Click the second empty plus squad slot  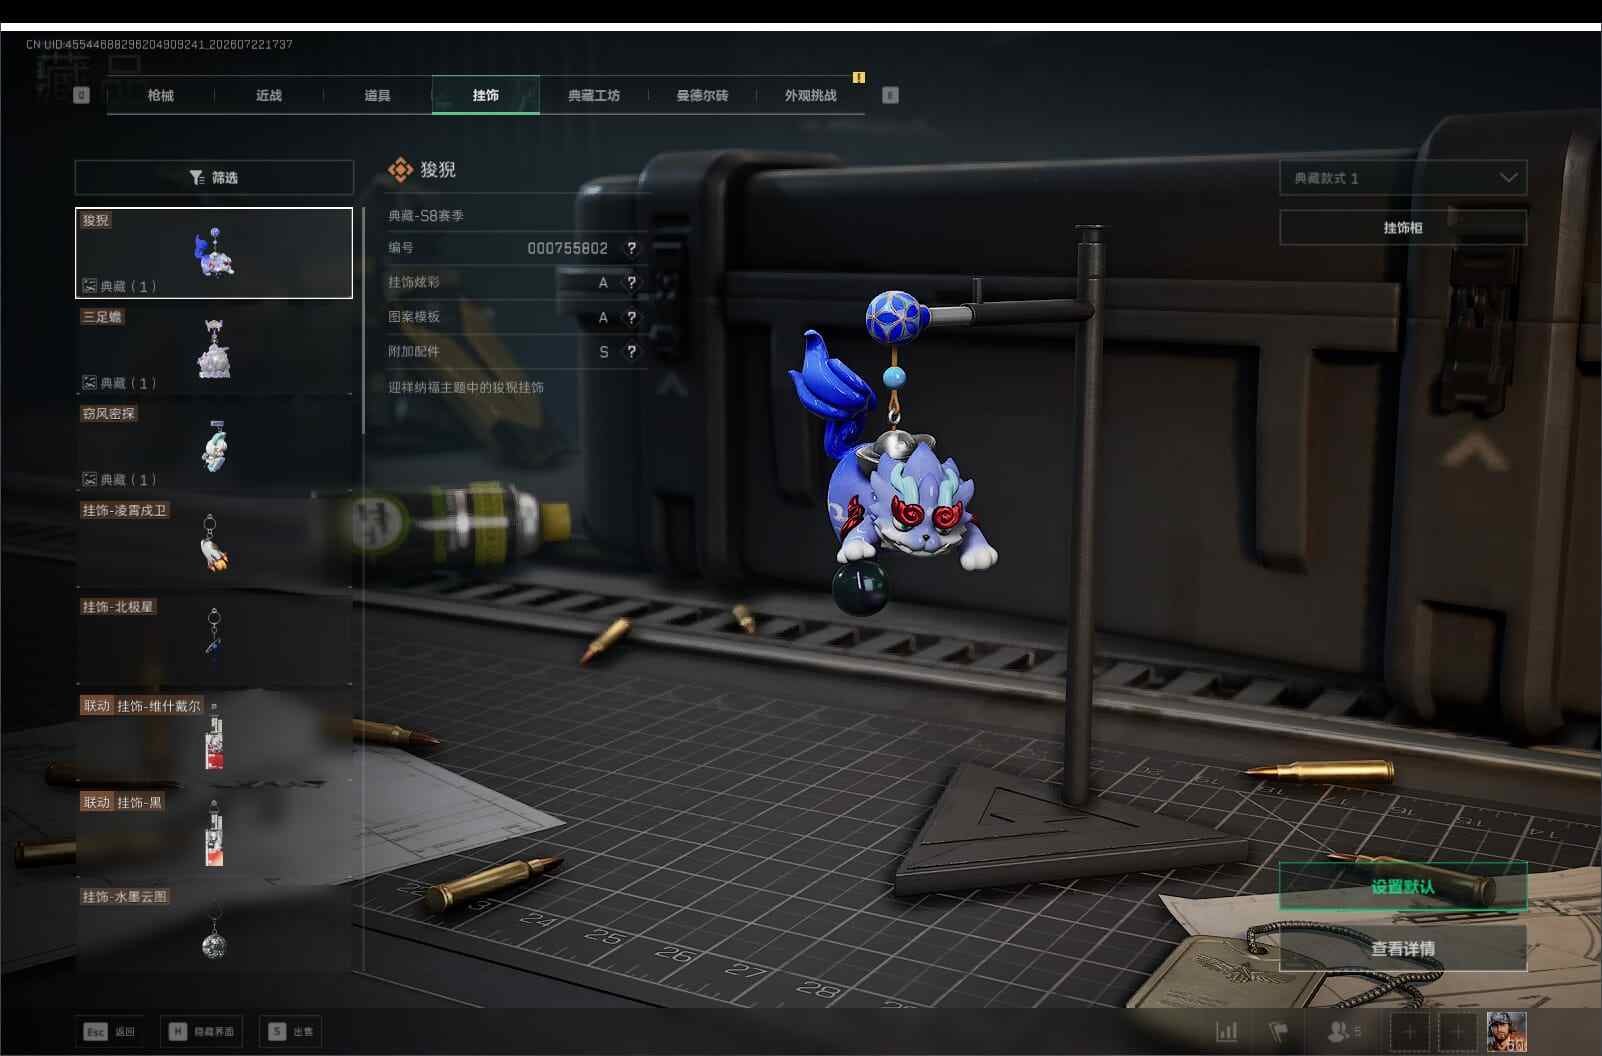pyautogui.click(x=1458, y=1031)
